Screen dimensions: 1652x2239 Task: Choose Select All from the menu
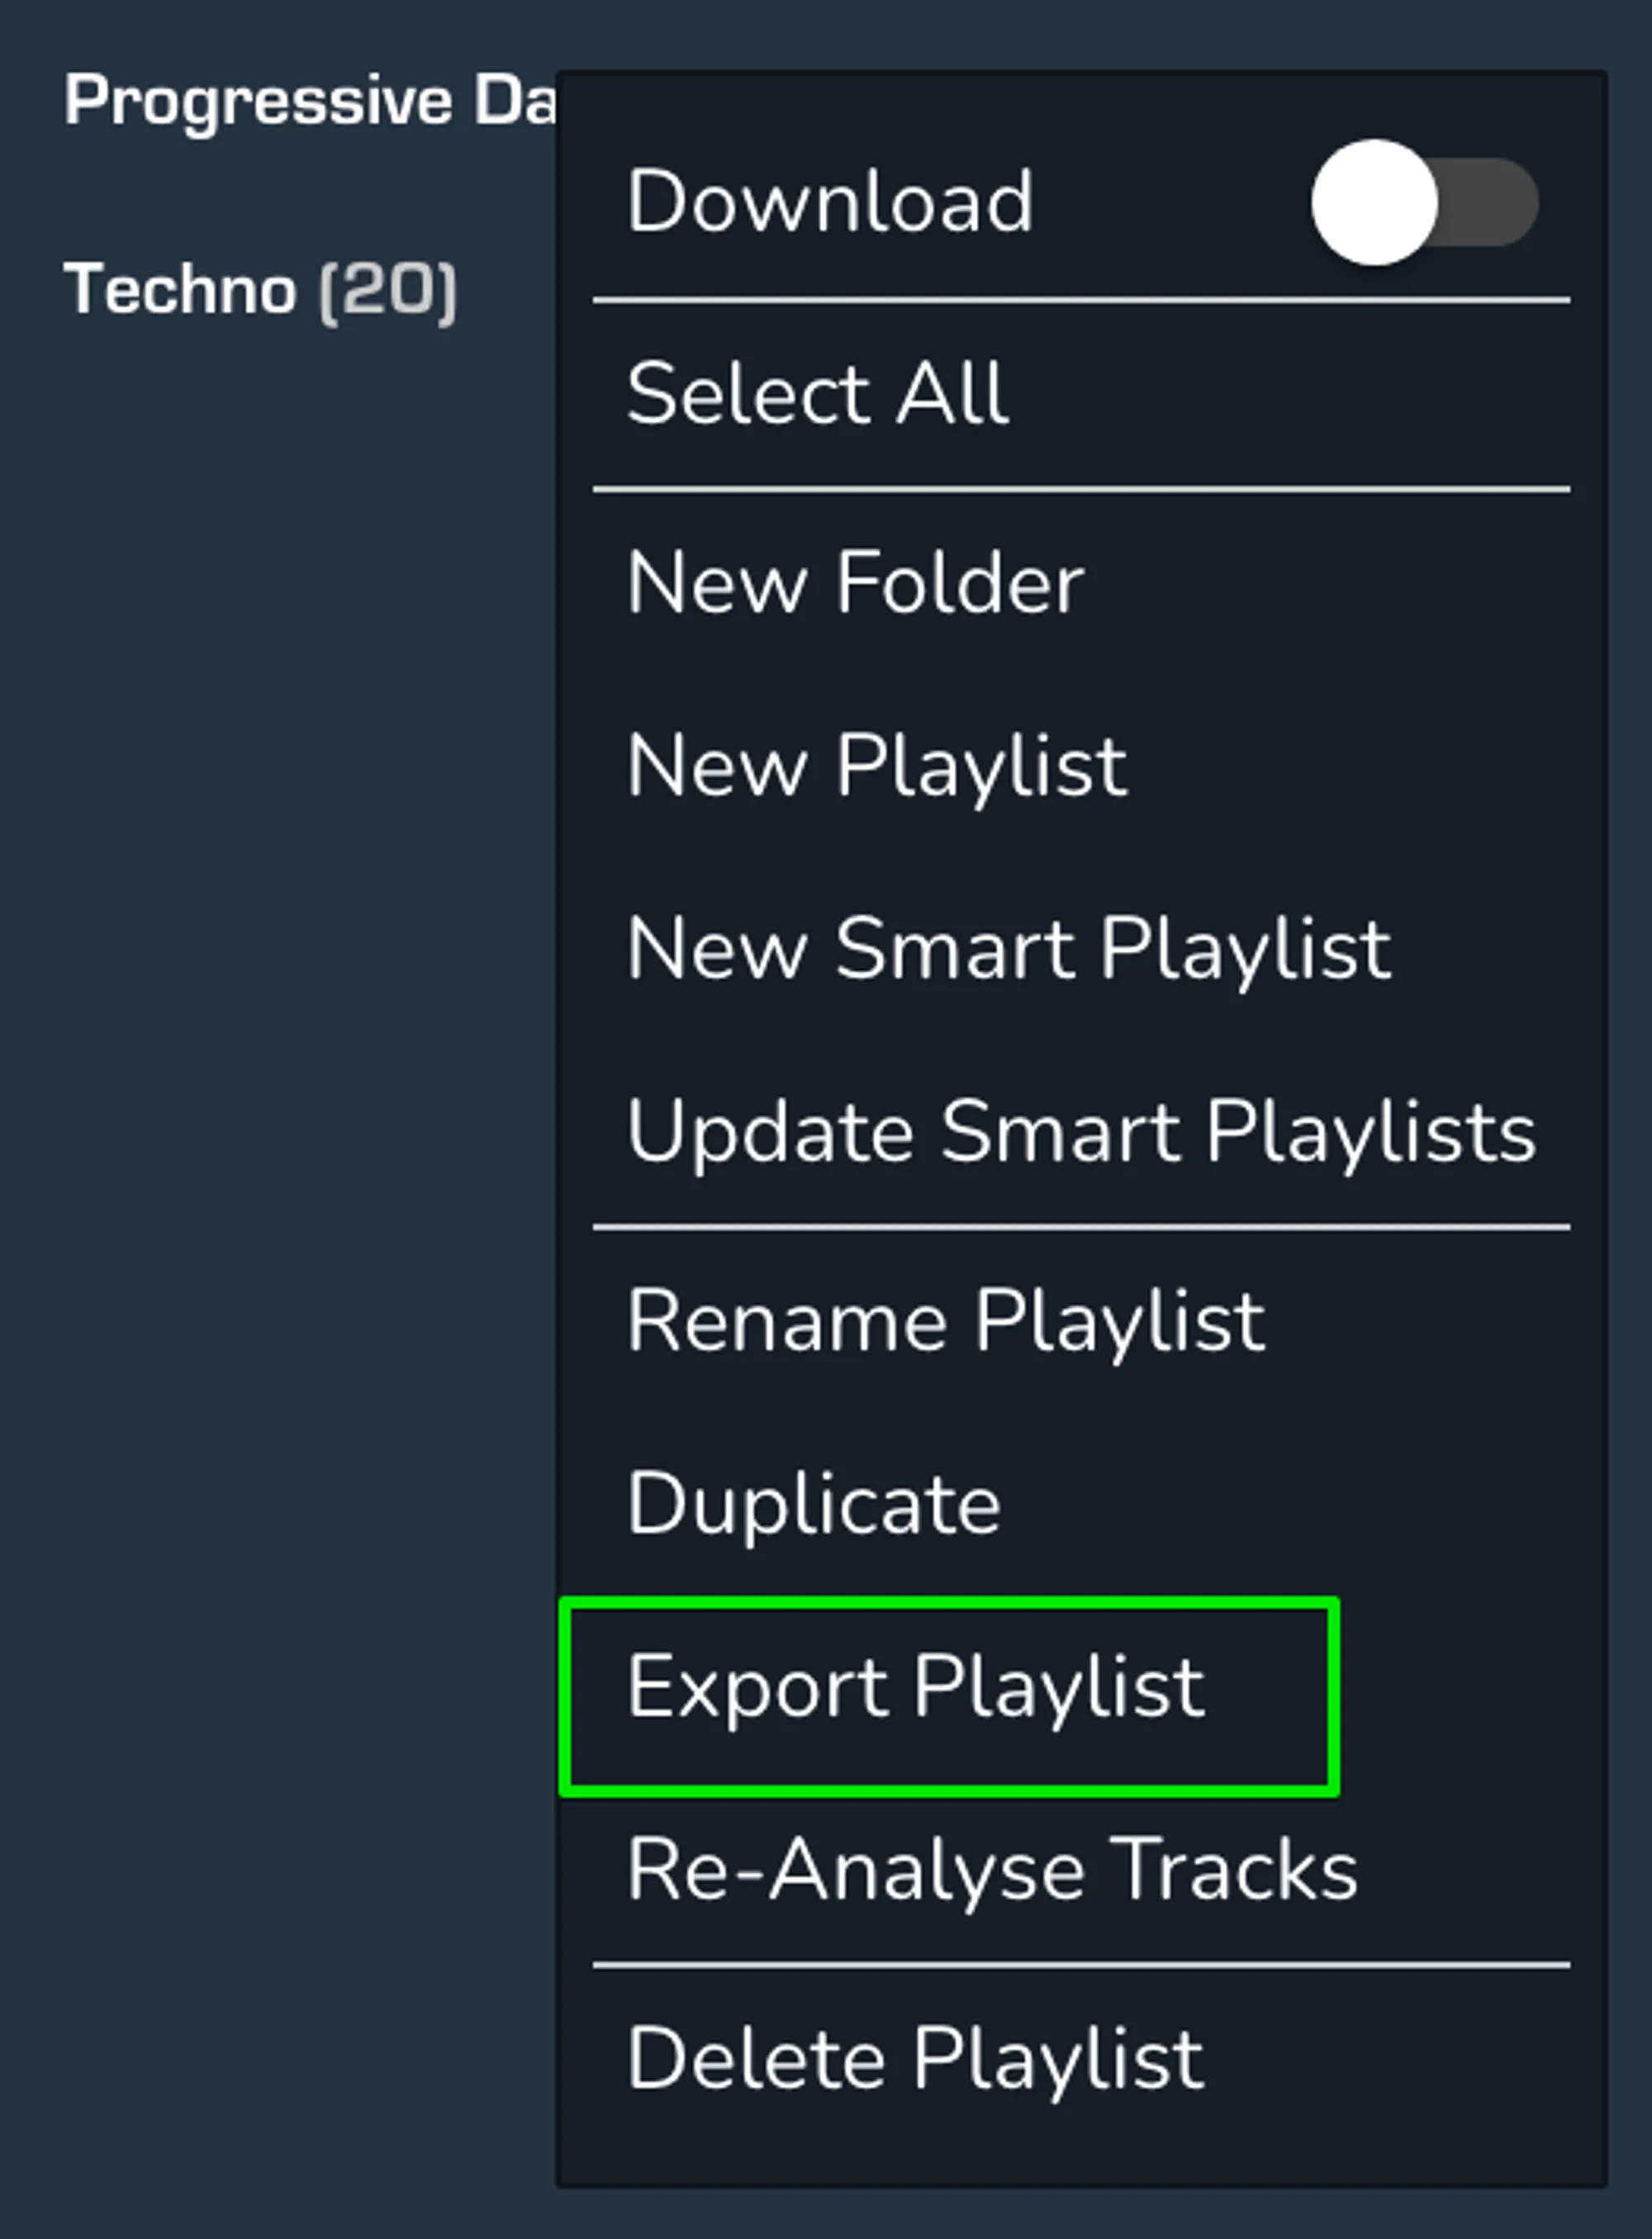[x=817, y=392]
